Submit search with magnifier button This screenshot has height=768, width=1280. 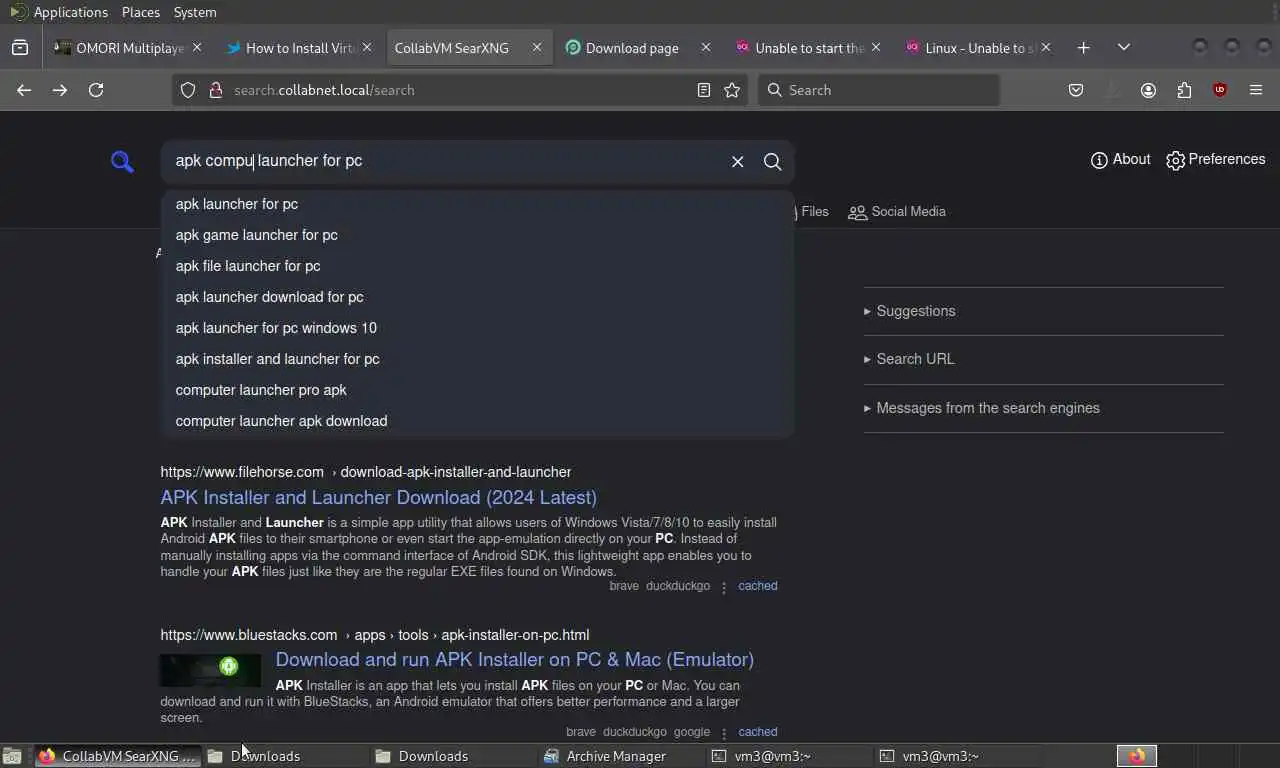[x=772, y=161]
